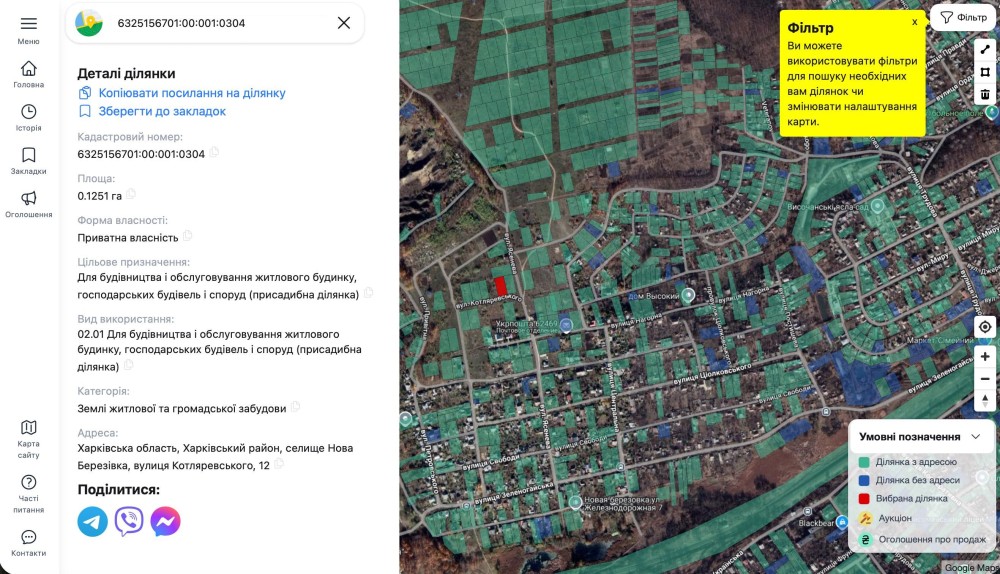Screen dimensions: 1000x574
Task: Delete map drawings with trash icon
Action: [x=985, y=94]
